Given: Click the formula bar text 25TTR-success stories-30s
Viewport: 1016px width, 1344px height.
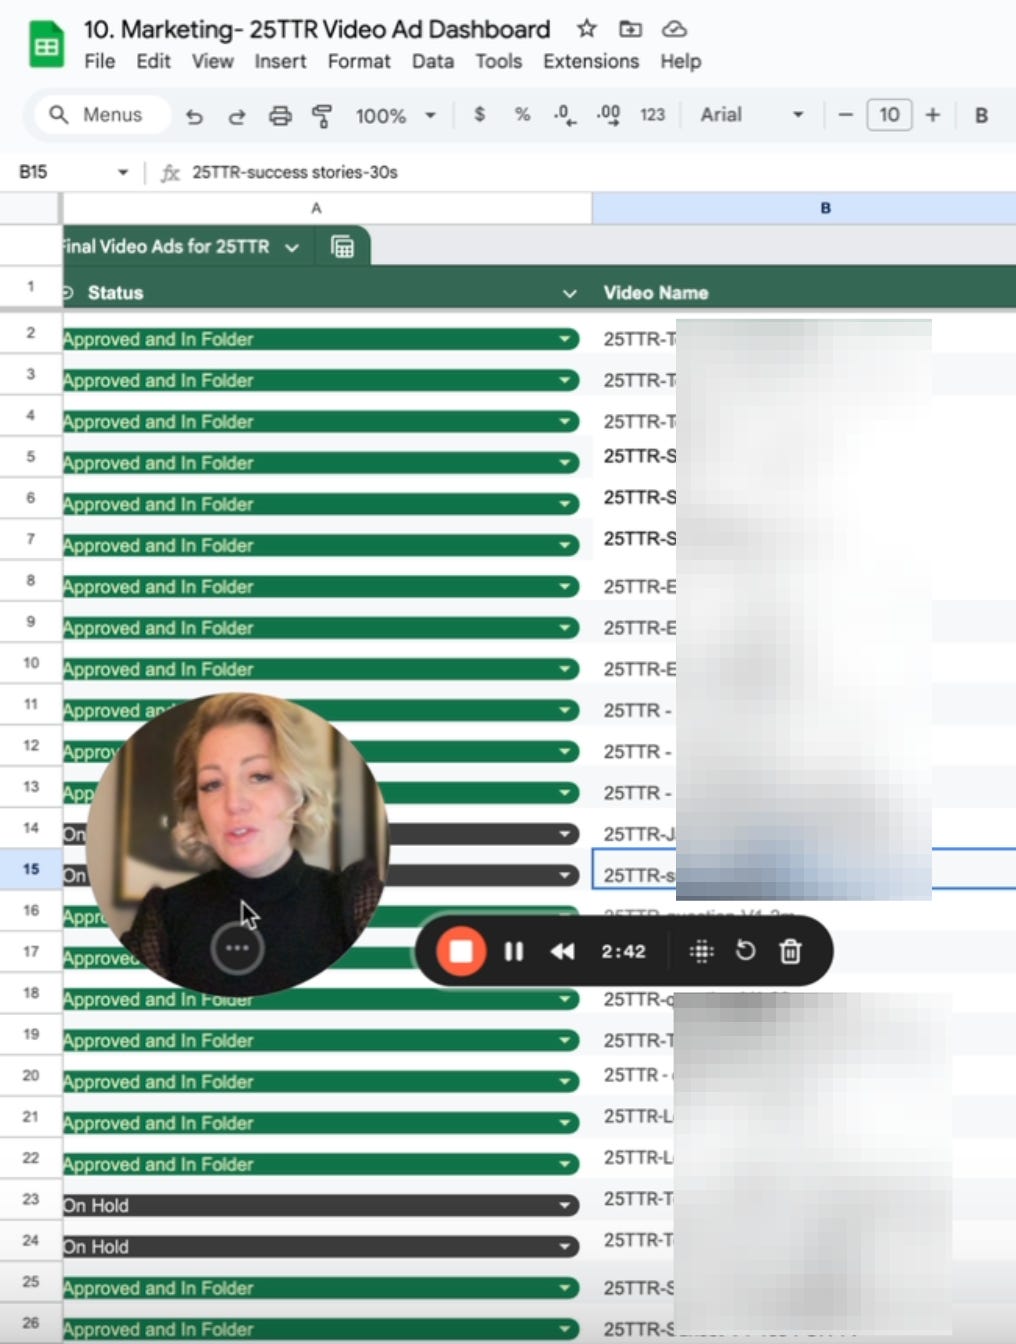Looking at the screenshot, I should 295,172.
